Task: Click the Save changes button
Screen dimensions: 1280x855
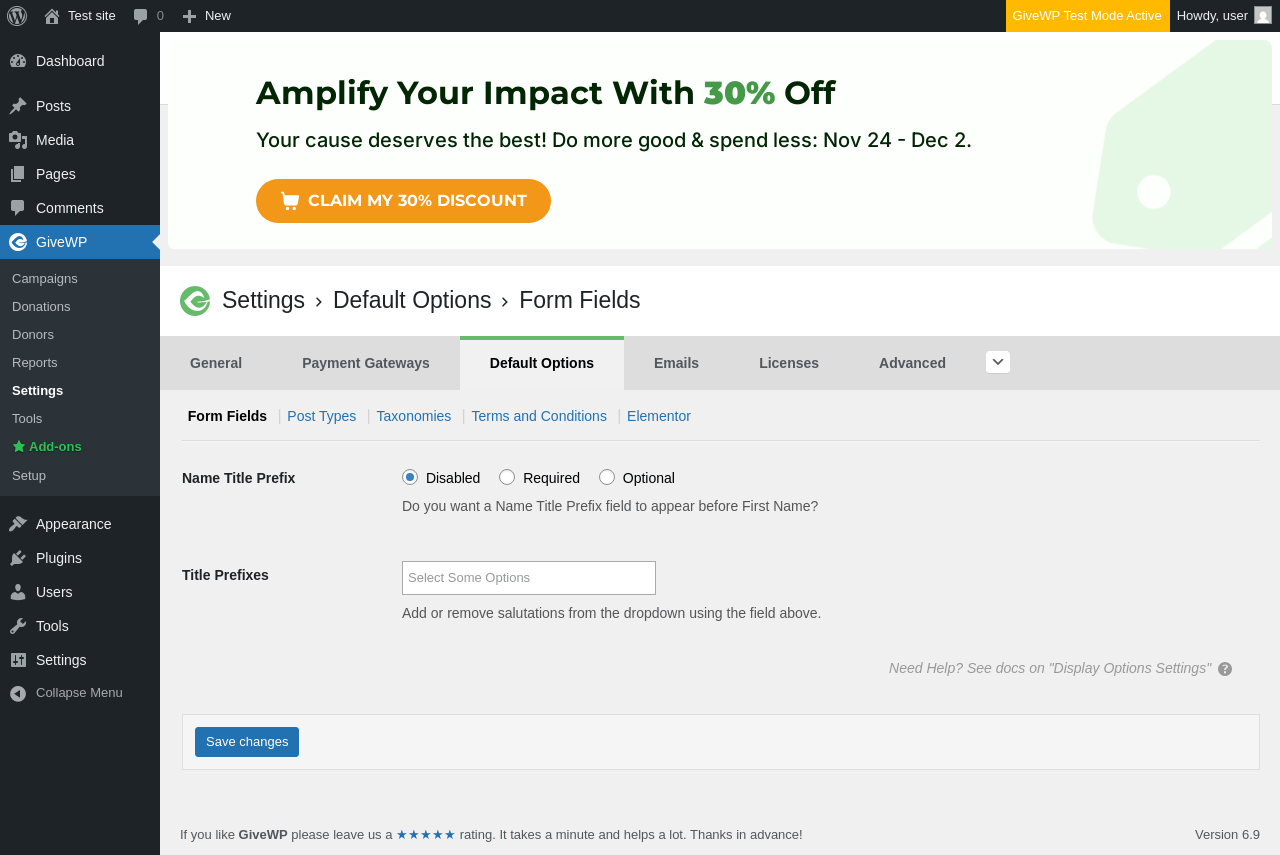Action: [247, 742]
